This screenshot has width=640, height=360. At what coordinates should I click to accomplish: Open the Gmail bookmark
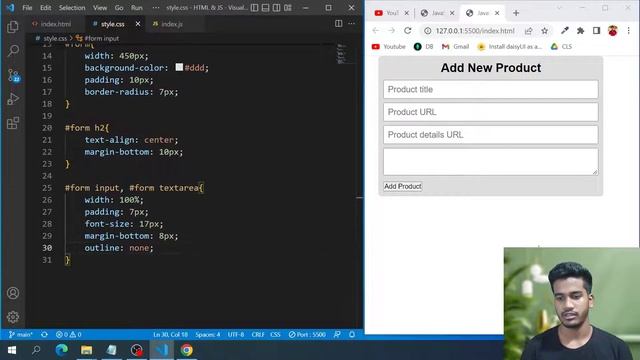point(456,47)
